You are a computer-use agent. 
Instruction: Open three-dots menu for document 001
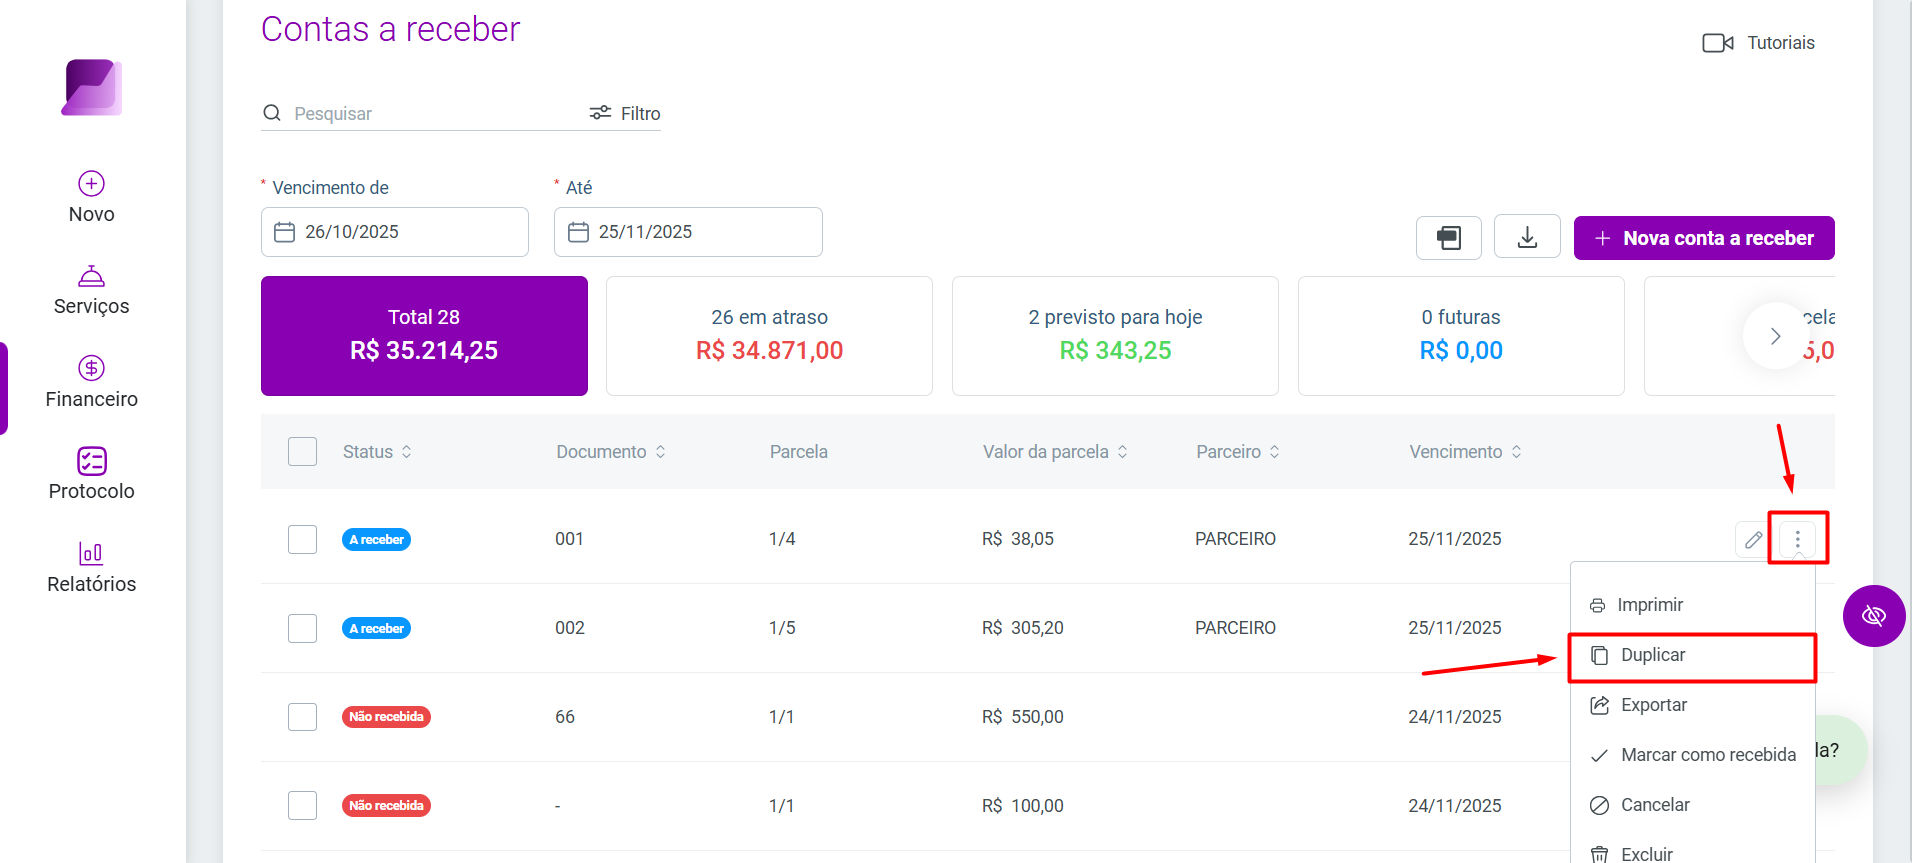pyautogui.click(x=1797, y=540)
